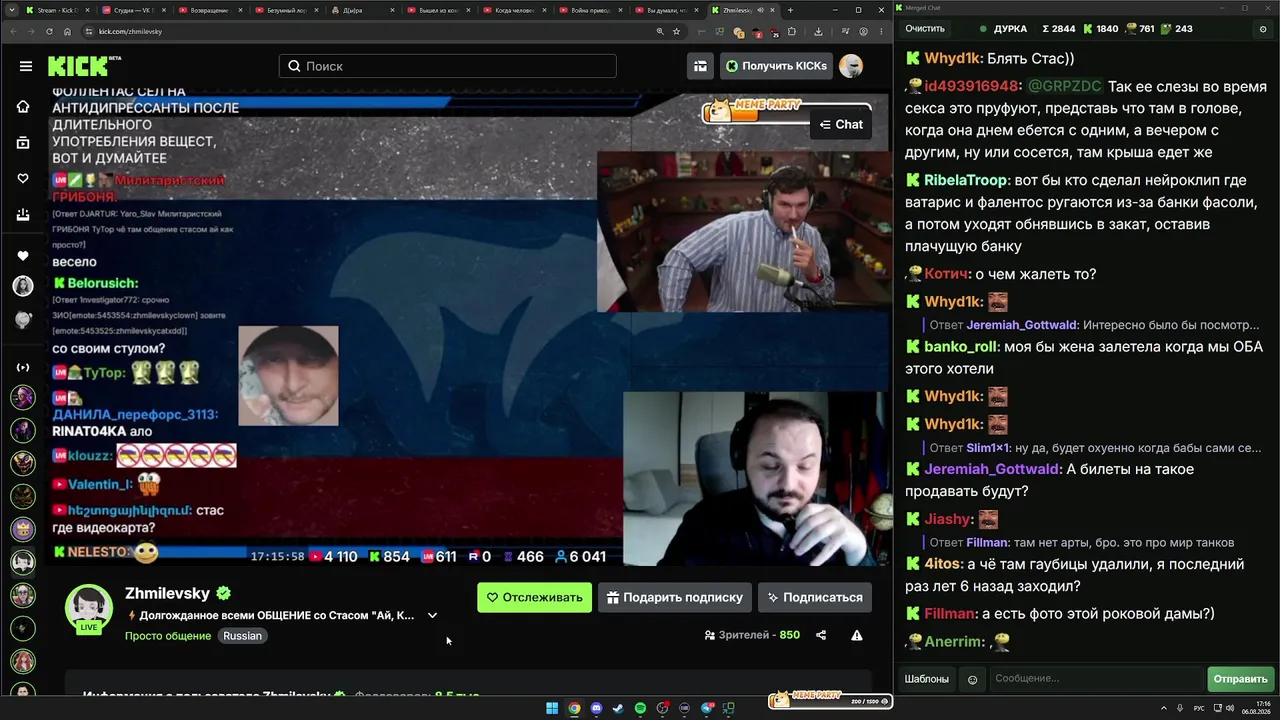Report the stream via the warning icon
The image size is (1280, 720).
coord(857,635)
